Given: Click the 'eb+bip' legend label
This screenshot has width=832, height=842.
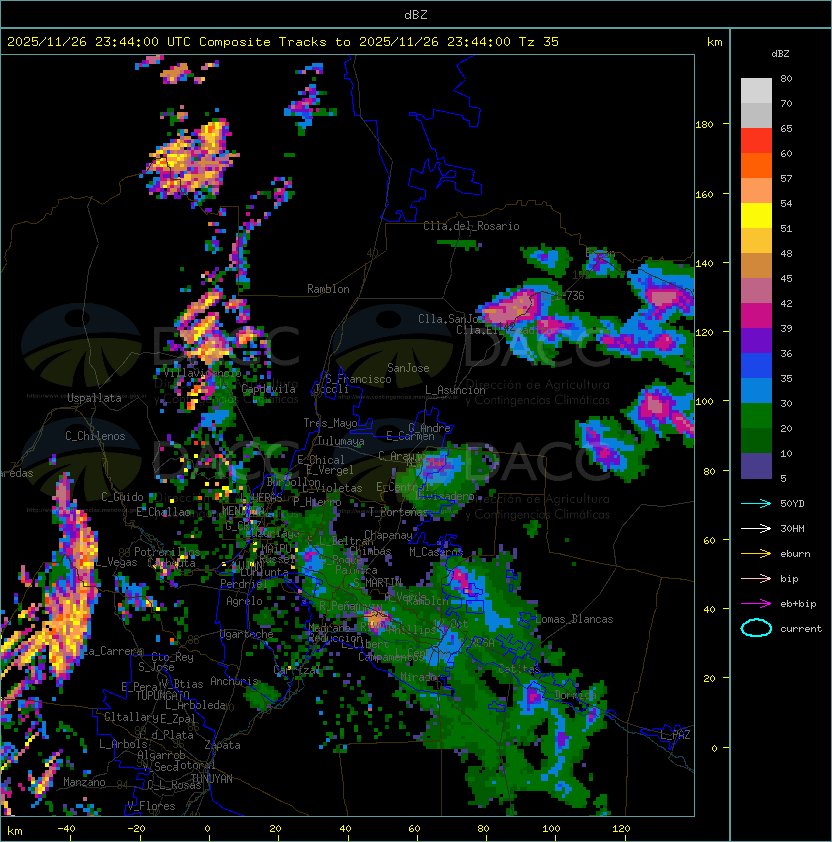Looking at the screenshot, I should 798,604.
